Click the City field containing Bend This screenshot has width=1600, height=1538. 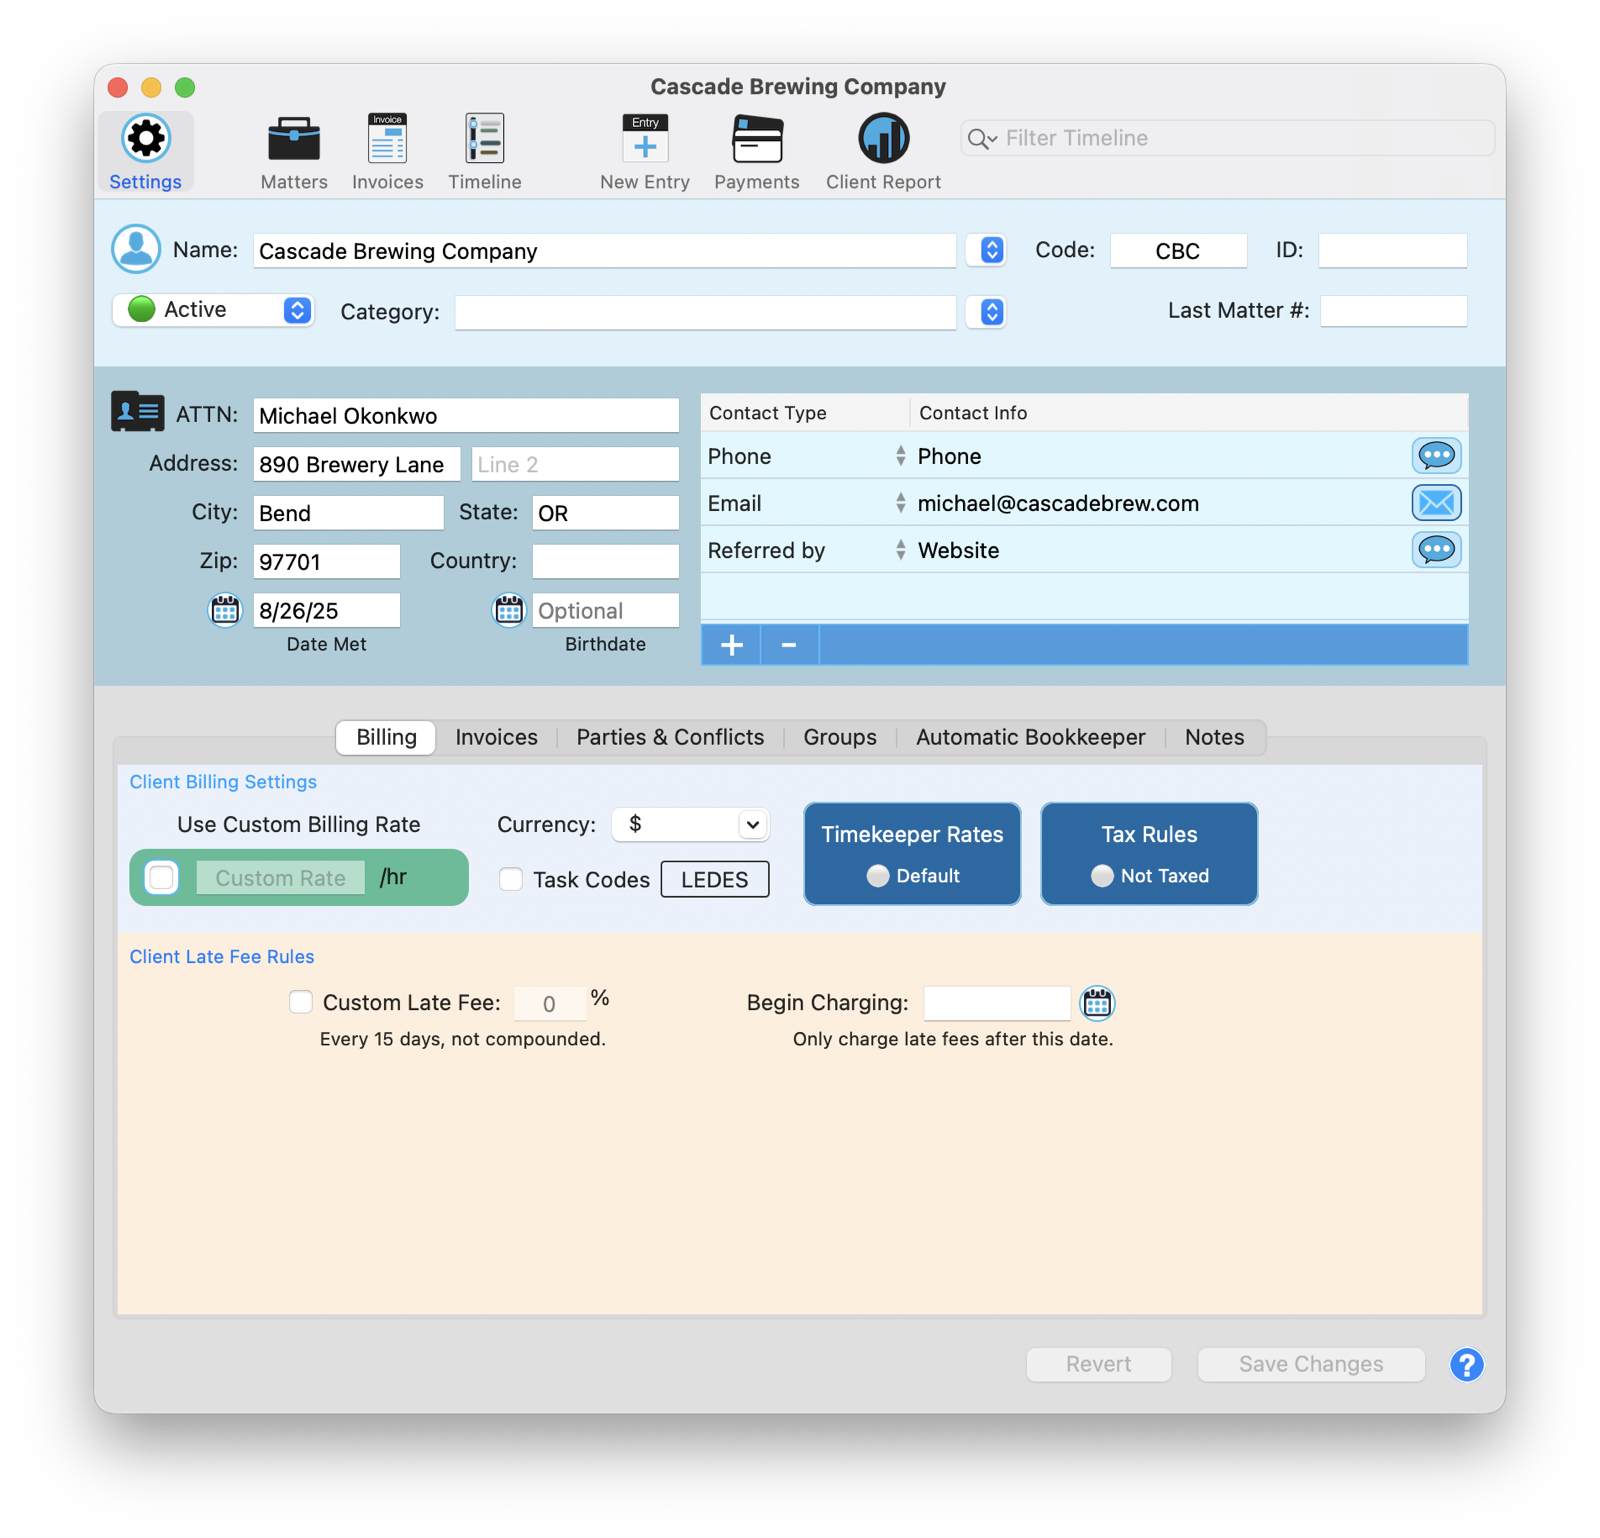(x=348, y=513)
